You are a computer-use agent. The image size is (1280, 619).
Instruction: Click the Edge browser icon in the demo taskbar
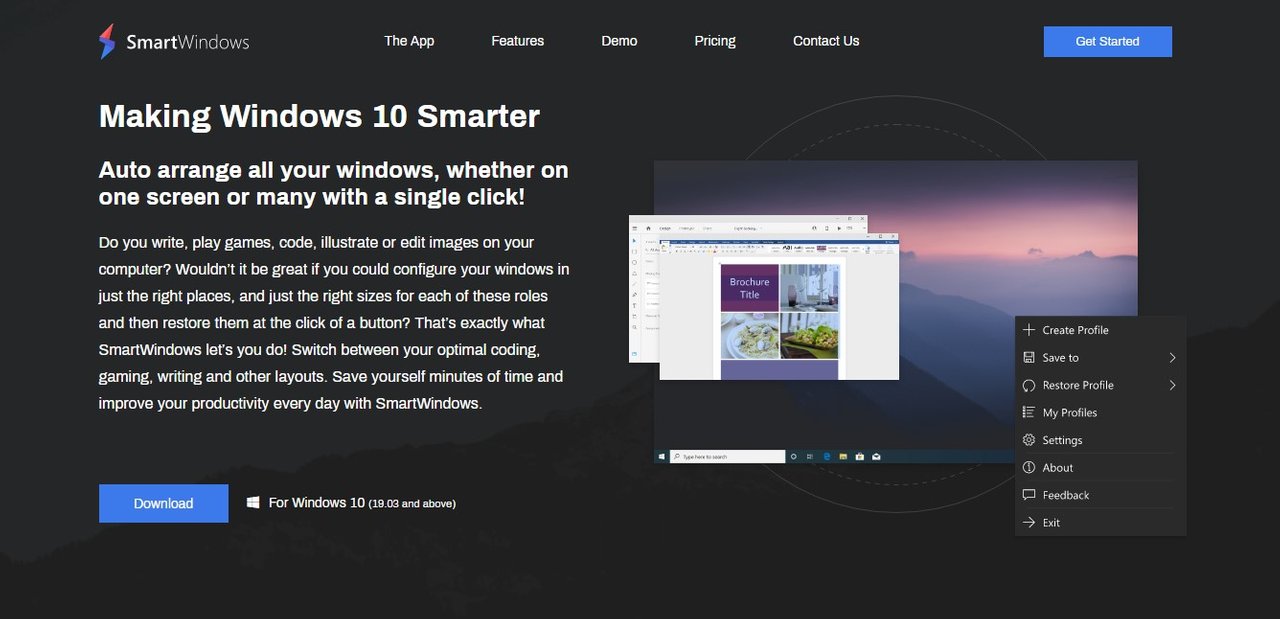(x=827, y=456)
